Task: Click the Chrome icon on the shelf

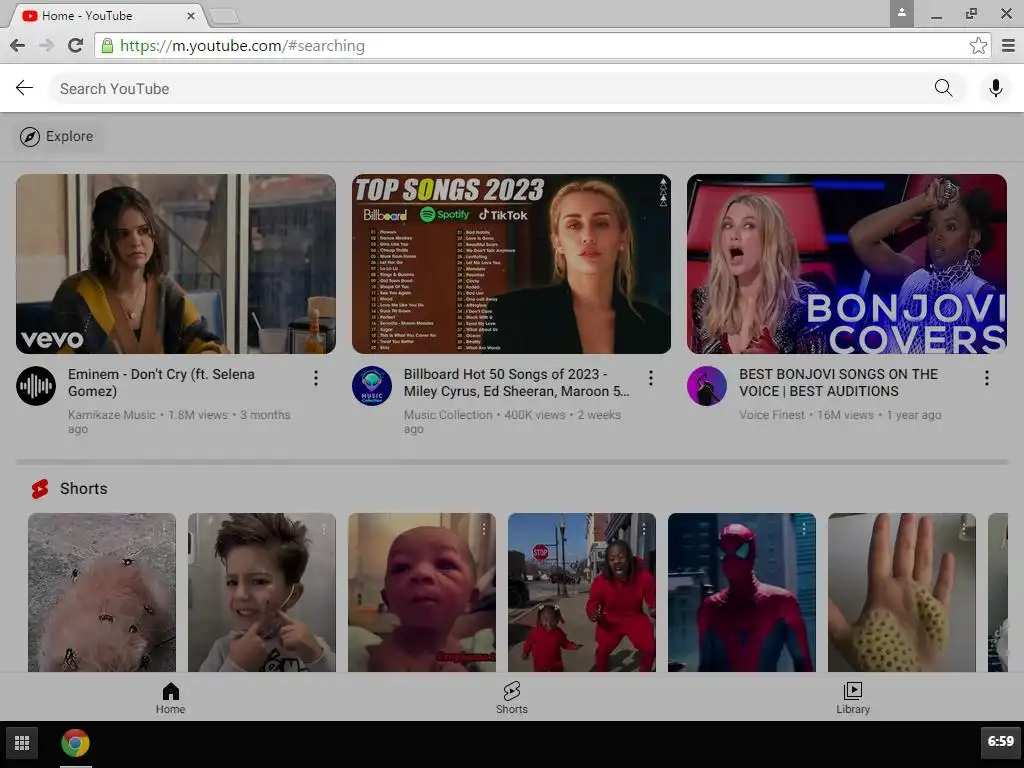Action: pos(75,743)
